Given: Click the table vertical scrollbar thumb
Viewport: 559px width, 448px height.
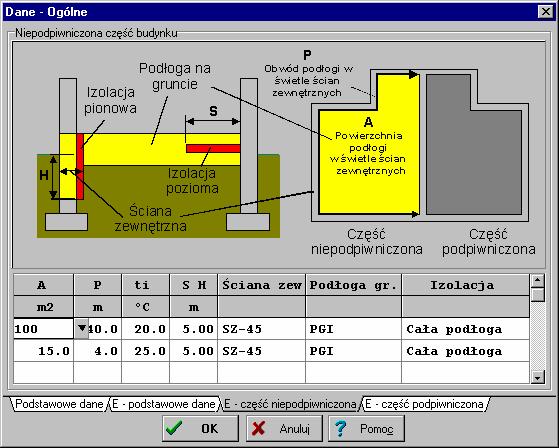Looking at the screenshot, I should [x=537, y=294].
